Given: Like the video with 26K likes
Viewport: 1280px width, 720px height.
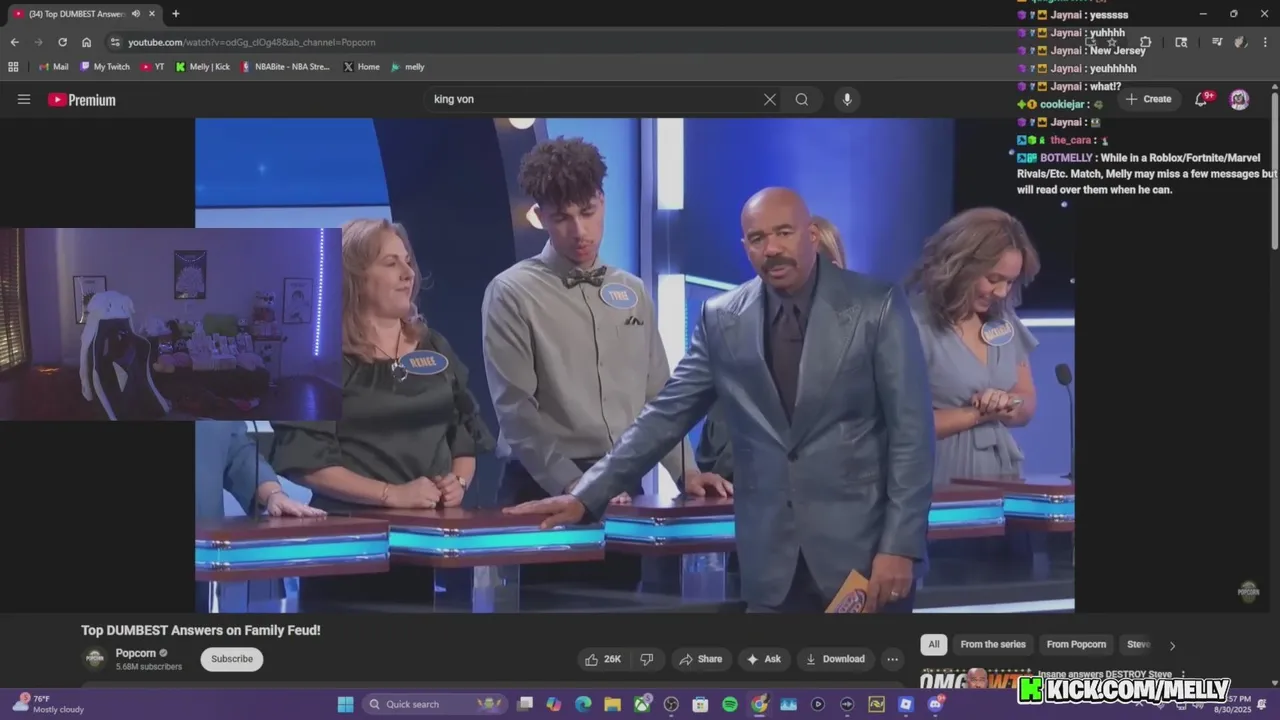Looking at the screenshot, I should [x=603, y=659].
